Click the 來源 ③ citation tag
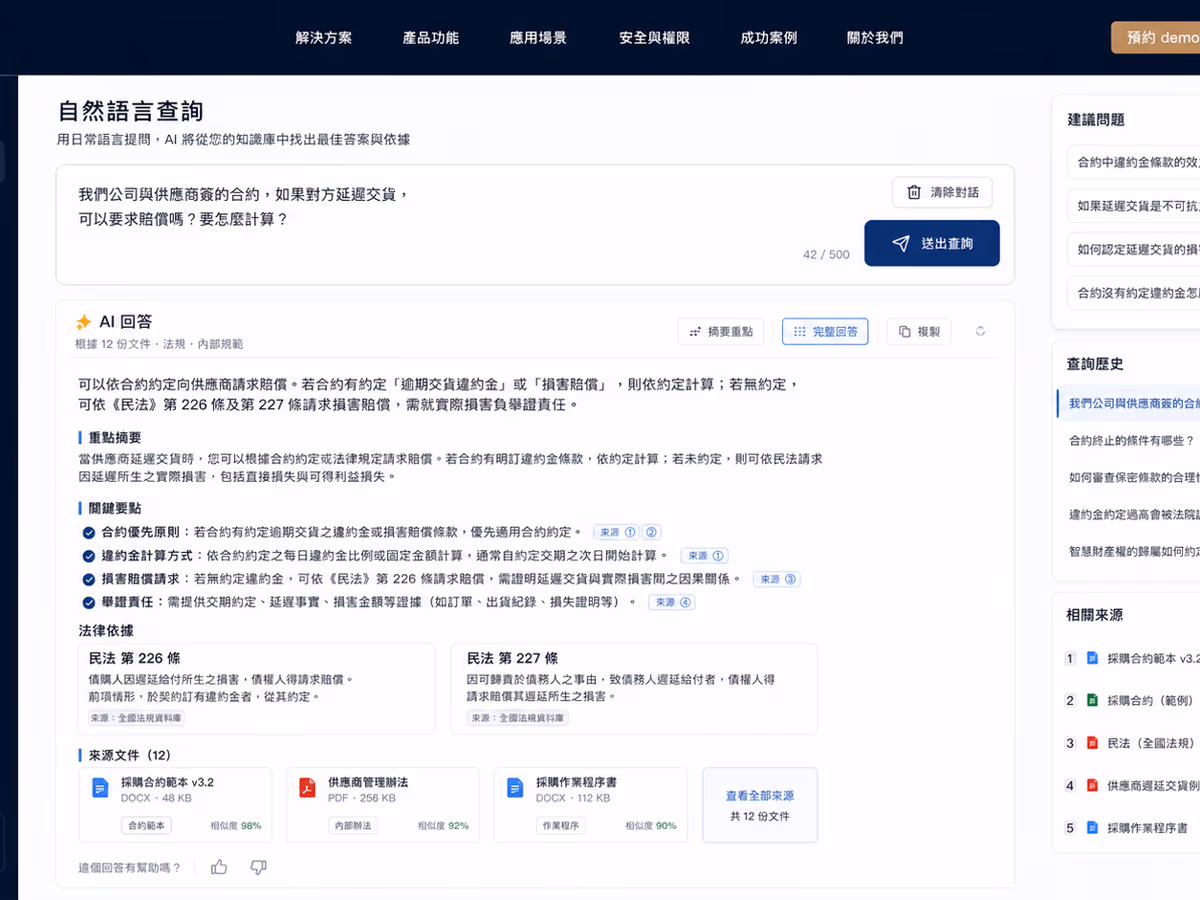1200x900 pixels. point(777,579)
